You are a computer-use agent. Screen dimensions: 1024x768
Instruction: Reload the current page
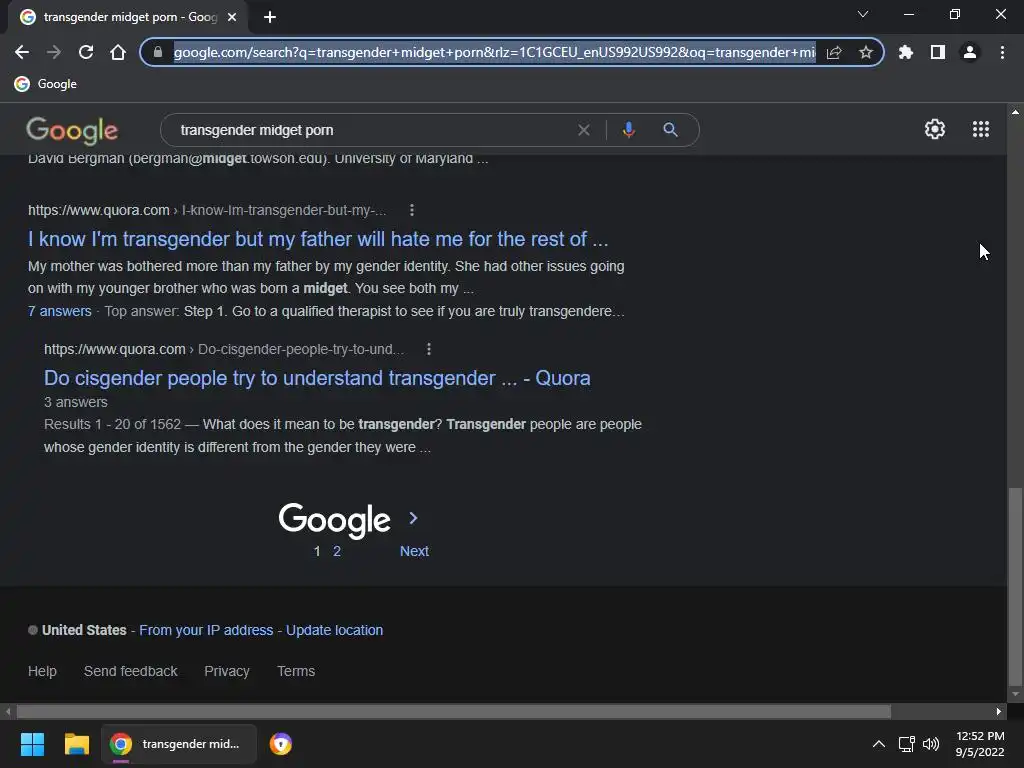click(x=86, y=52)
